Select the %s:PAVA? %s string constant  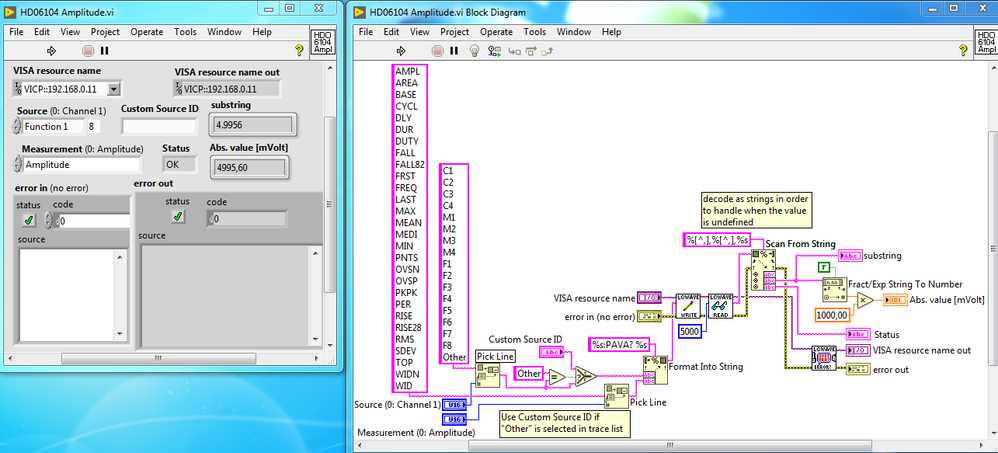(619, 345)
